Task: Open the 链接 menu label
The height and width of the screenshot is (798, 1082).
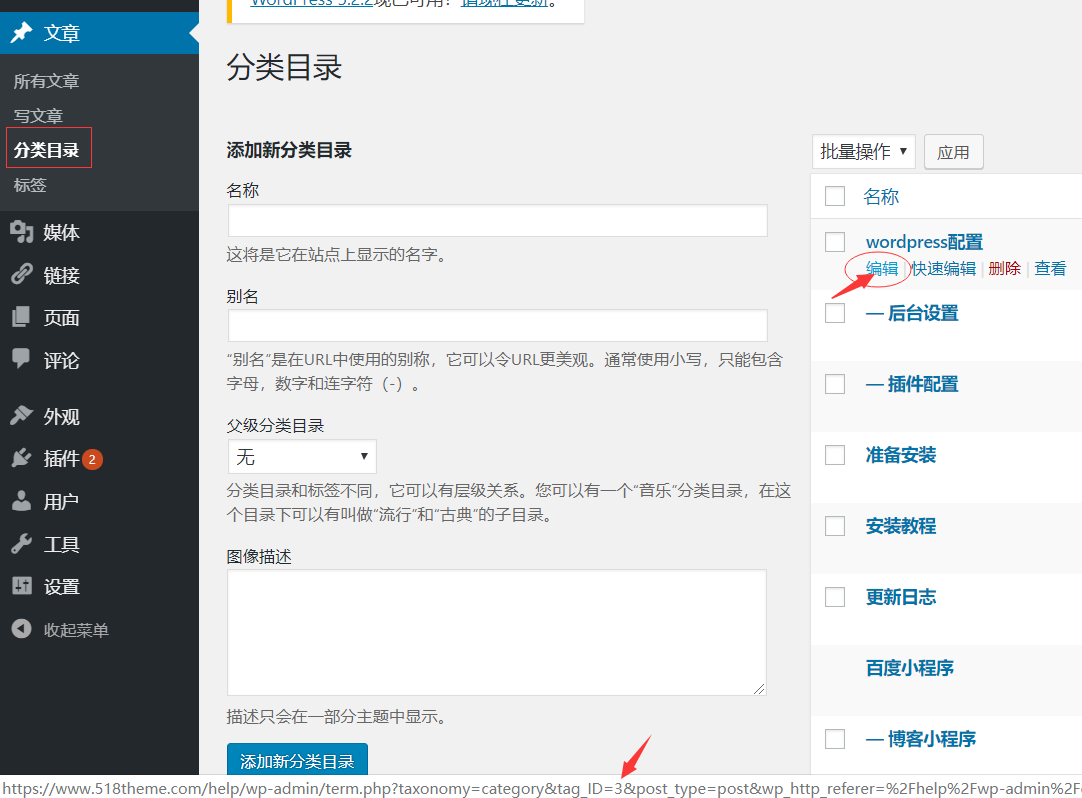Action: pos(61,275)
